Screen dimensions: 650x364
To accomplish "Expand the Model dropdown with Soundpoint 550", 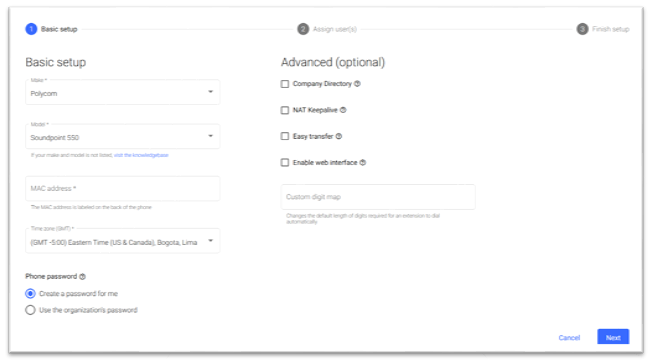I will coord(123,136).
